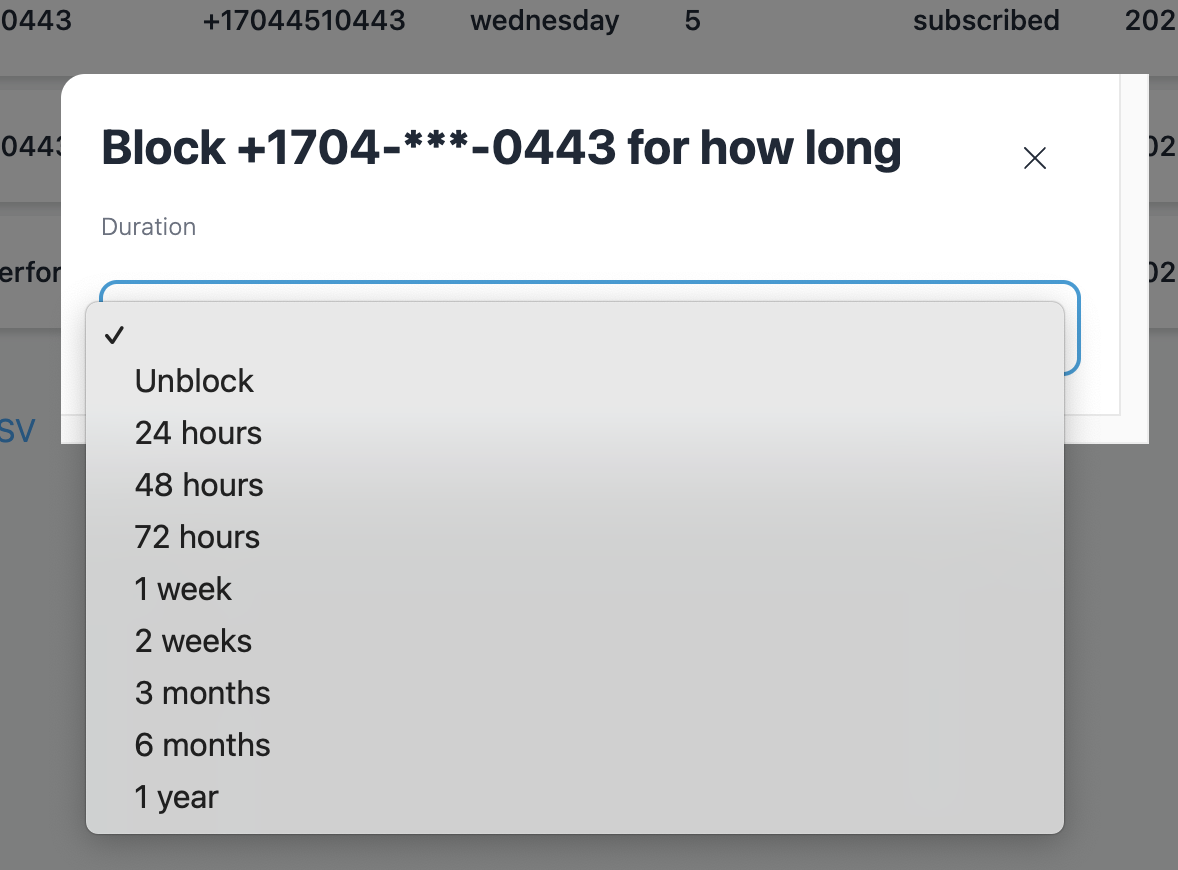Image resolution: width=1178 pixels, height=870 pixels.
Task: Select the blank checked option
Action: click(300, 335)
